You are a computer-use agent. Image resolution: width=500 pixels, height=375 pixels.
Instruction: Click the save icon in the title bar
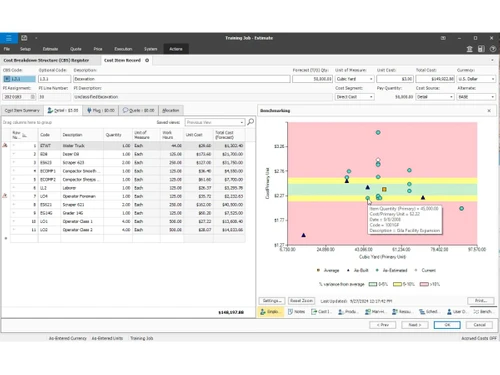[24, 38]
